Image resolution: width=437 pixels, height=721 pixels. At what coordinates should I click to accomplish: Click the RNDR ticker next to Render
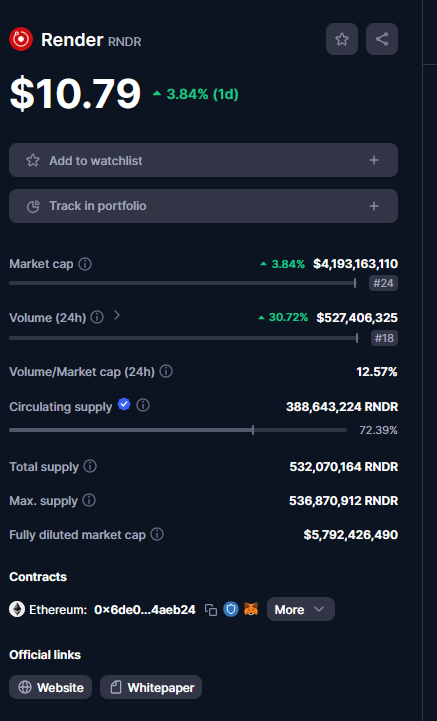click(x=125, y=41)
